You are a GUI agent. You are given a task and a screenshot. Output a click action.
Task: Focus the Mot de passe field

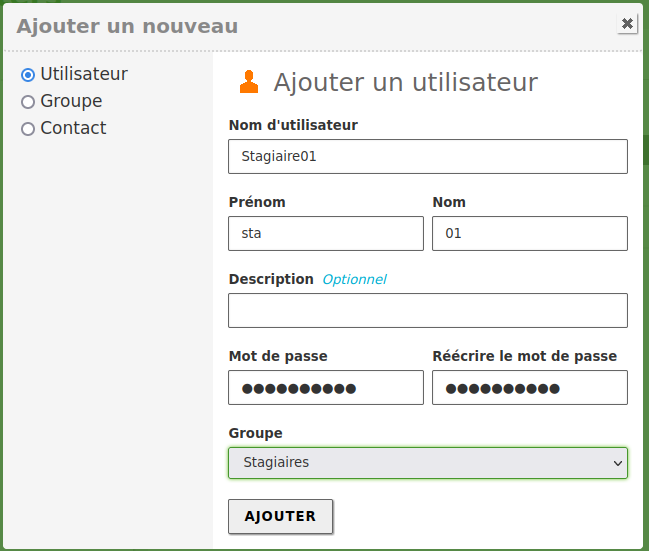point(326,387)
